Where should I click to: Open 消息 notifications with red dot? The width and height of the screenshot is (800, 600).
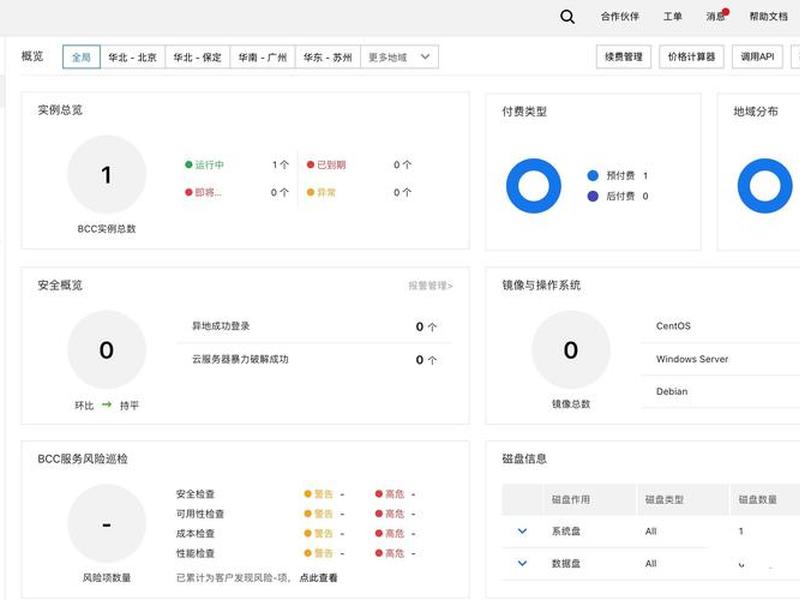(717, 16)
